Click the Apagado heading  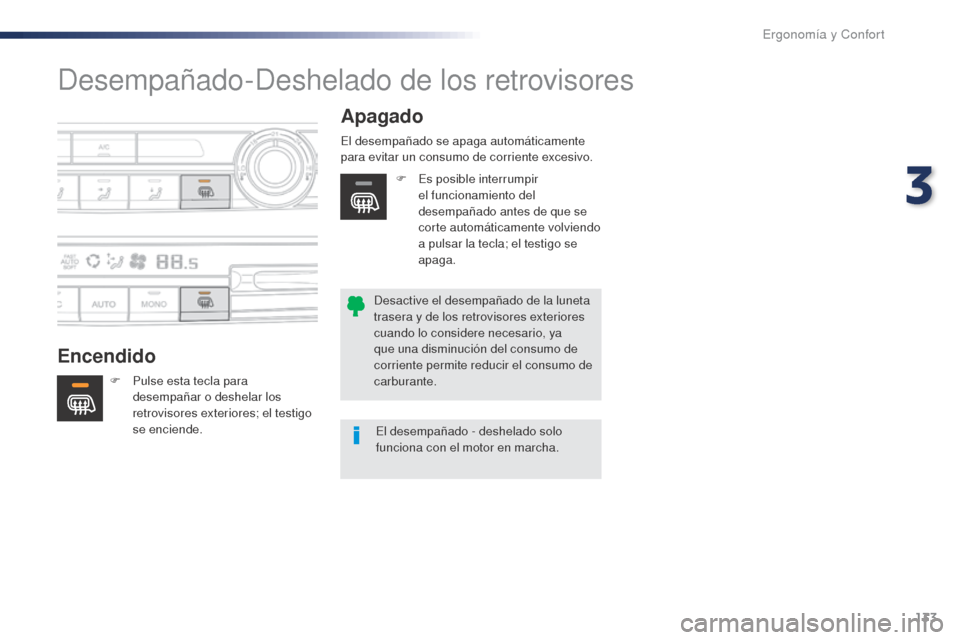pyautogui.click(x=382, y=116)
